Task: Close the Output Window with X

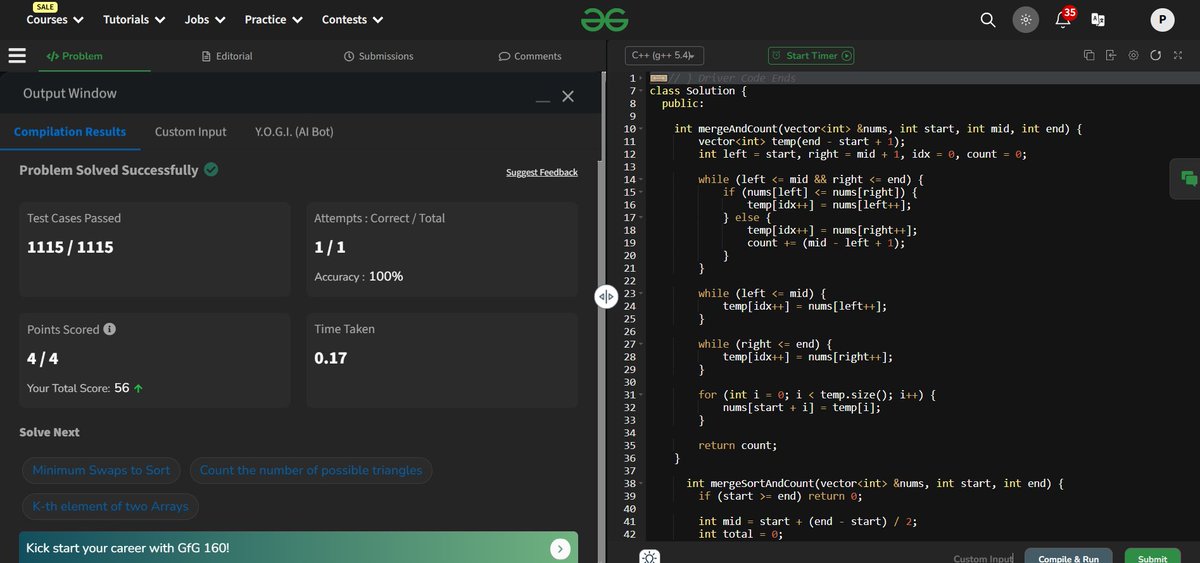Action: [568, 96]
